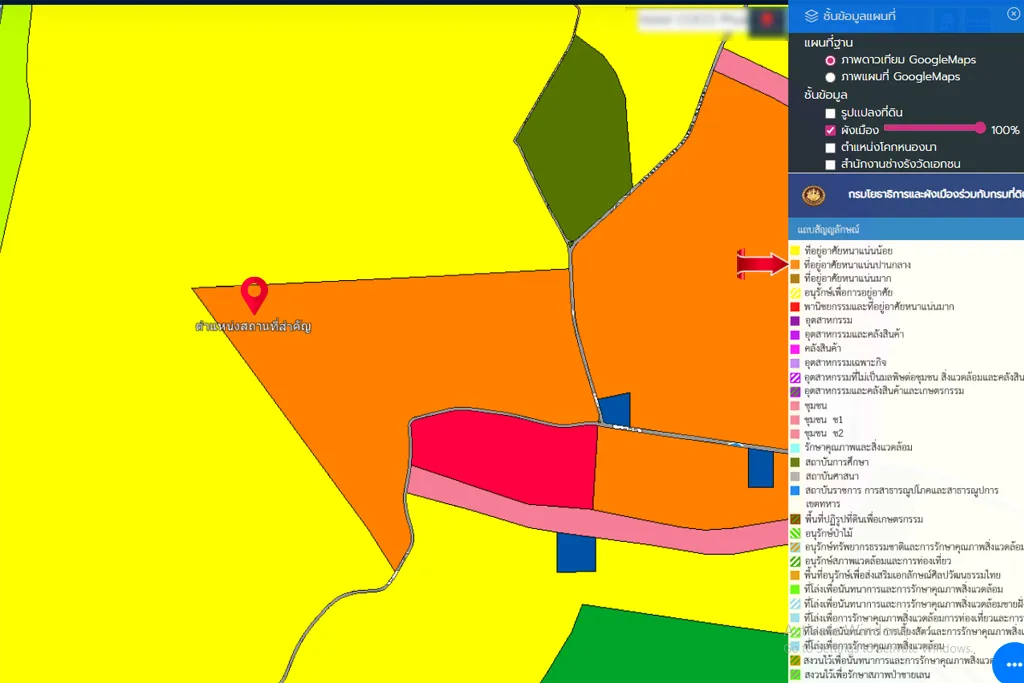Select ภาพแผนที่ GoogleMaps base map
1024x683 pixels.
830,77
